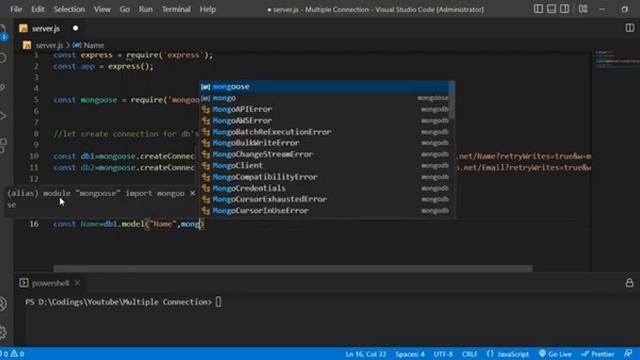Change line ending via CRLF

point(469,354)
